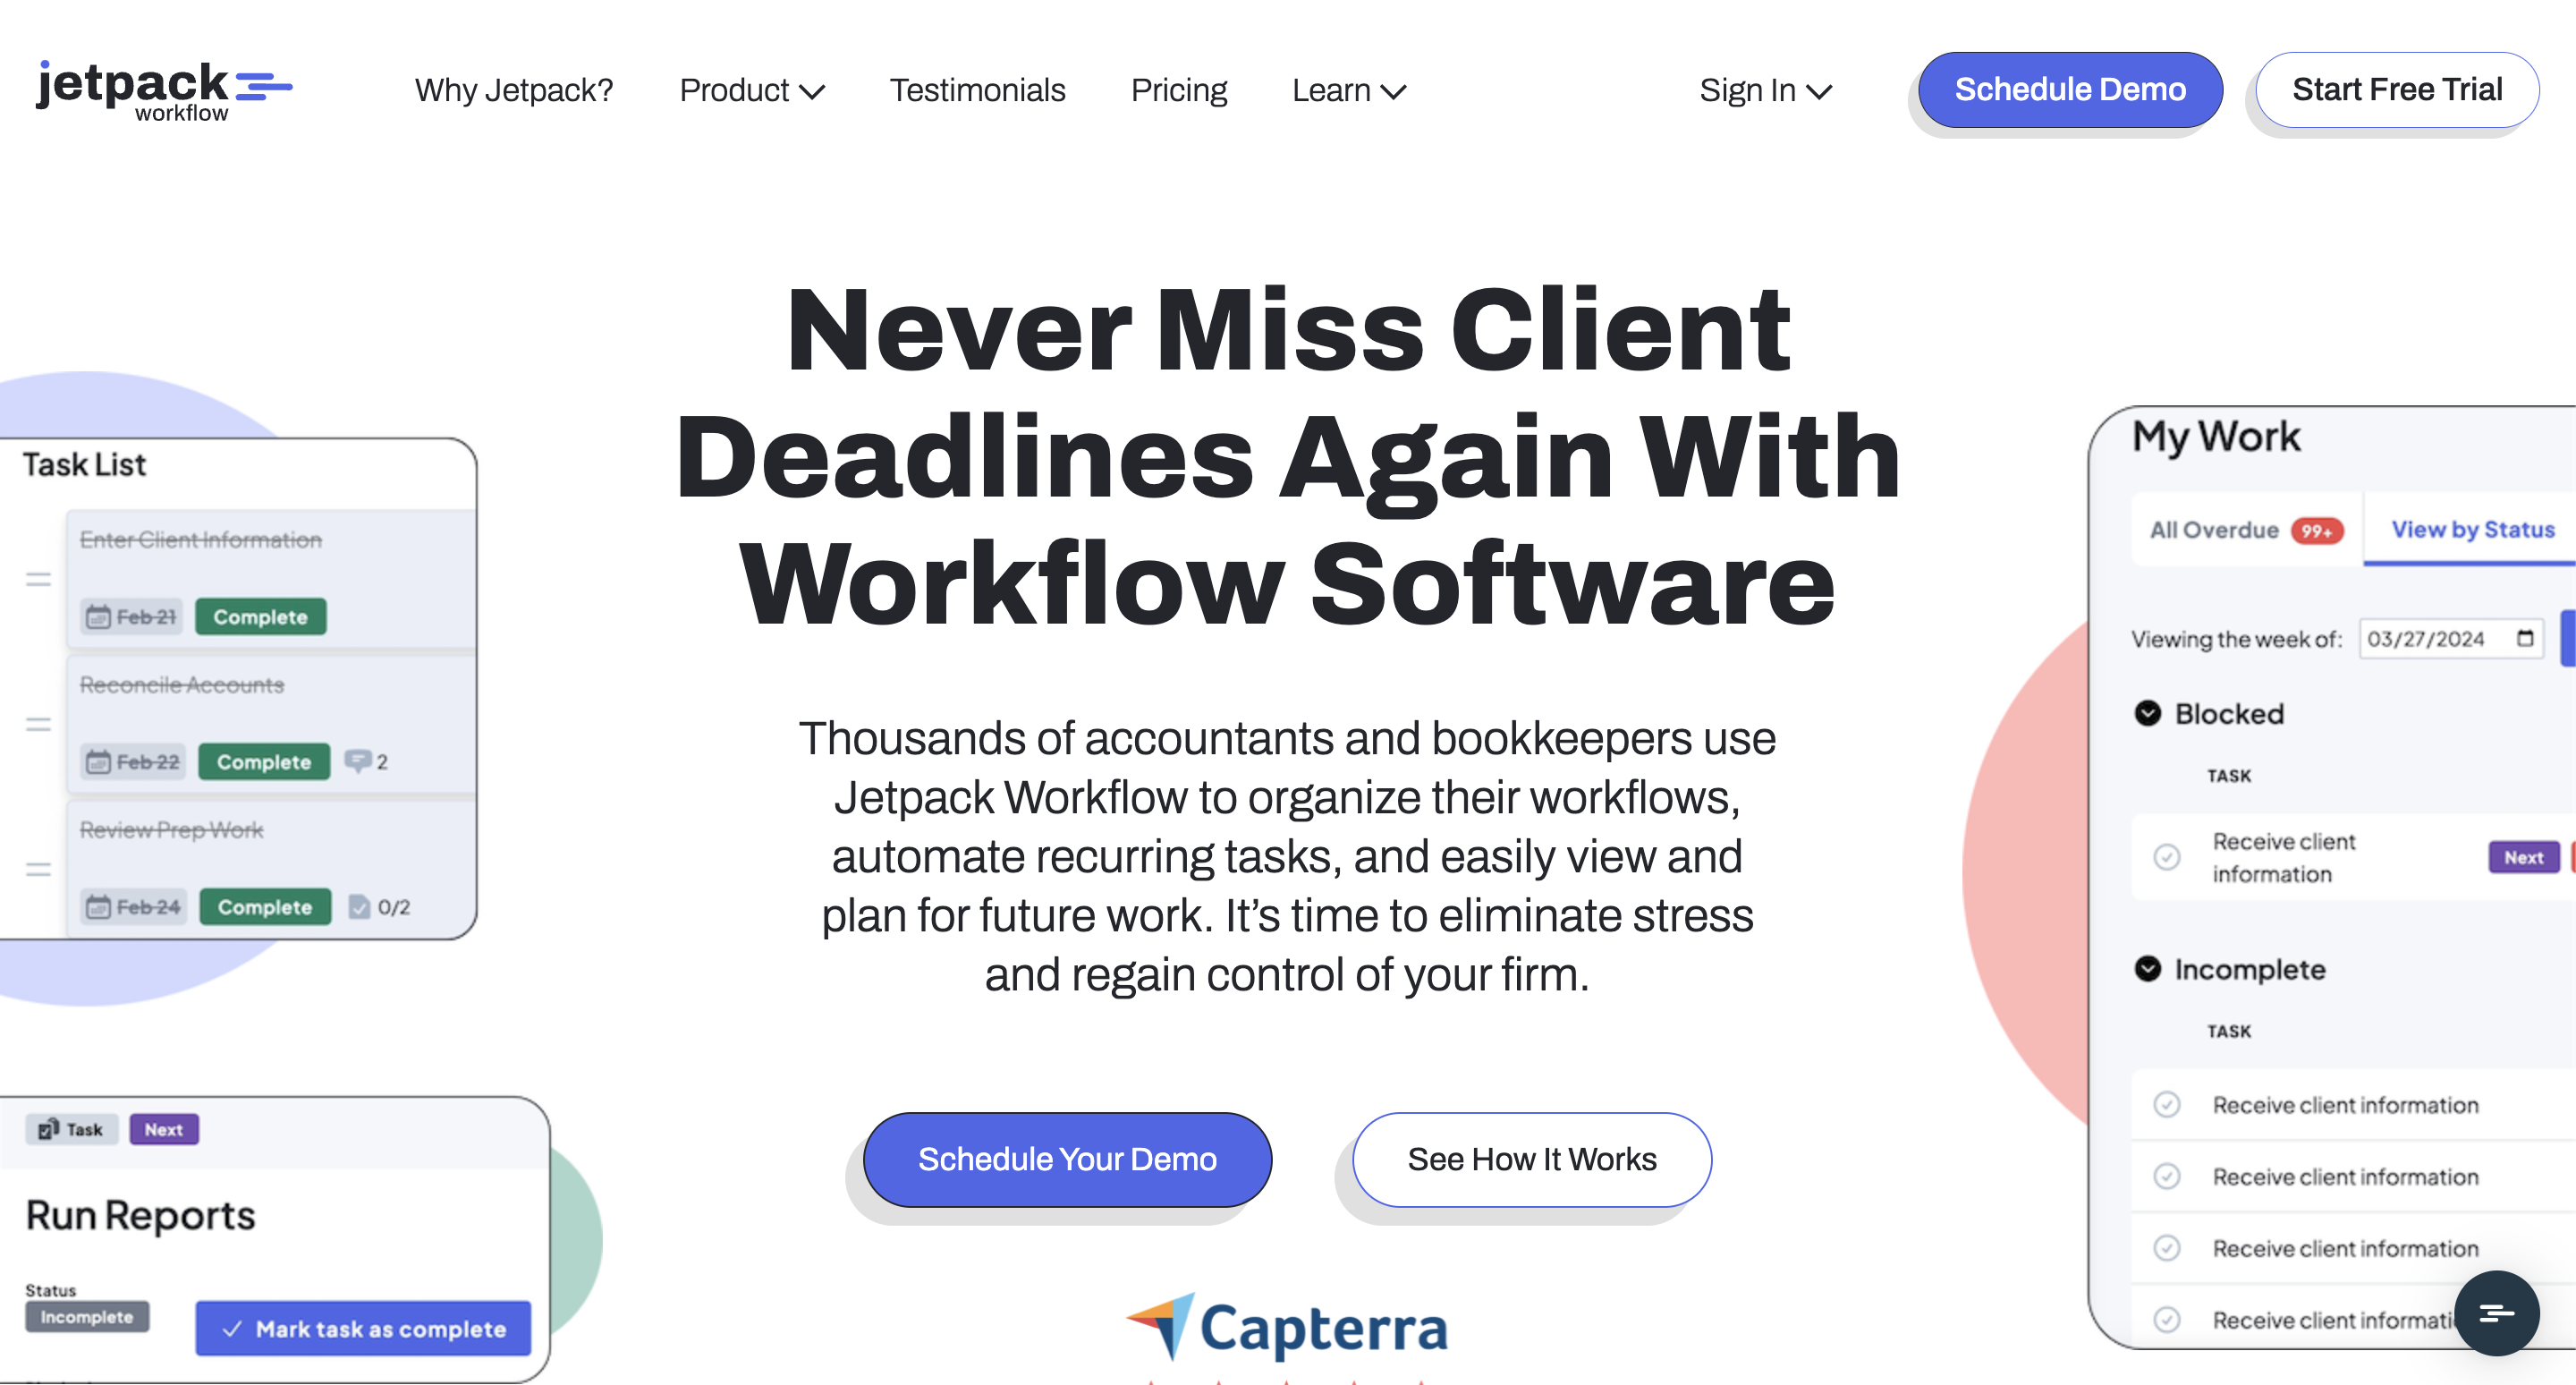This screenshot has height=1385, width=2576.
Task: Toggle the Mark task as complete button
Action: 363,1325
